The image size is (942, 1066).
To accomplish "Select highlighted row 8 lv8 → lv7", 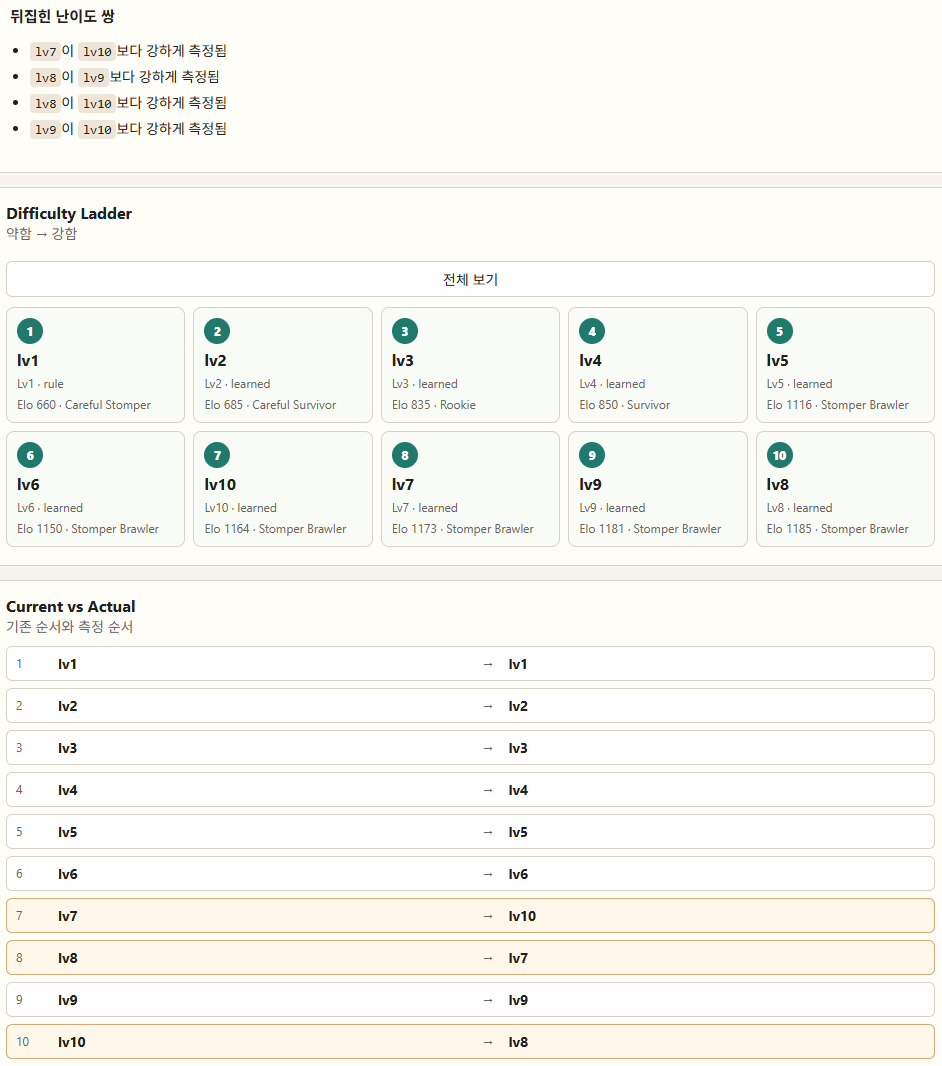I will click(x=470, y=958).
